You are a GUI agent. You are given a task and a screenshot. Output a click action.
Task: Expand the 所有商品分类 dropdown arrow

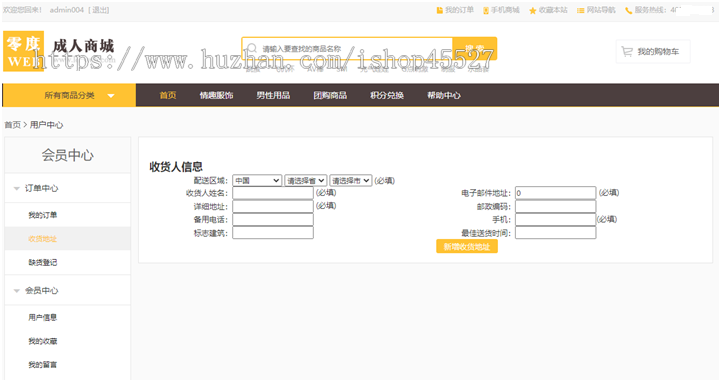click(111, 96)
